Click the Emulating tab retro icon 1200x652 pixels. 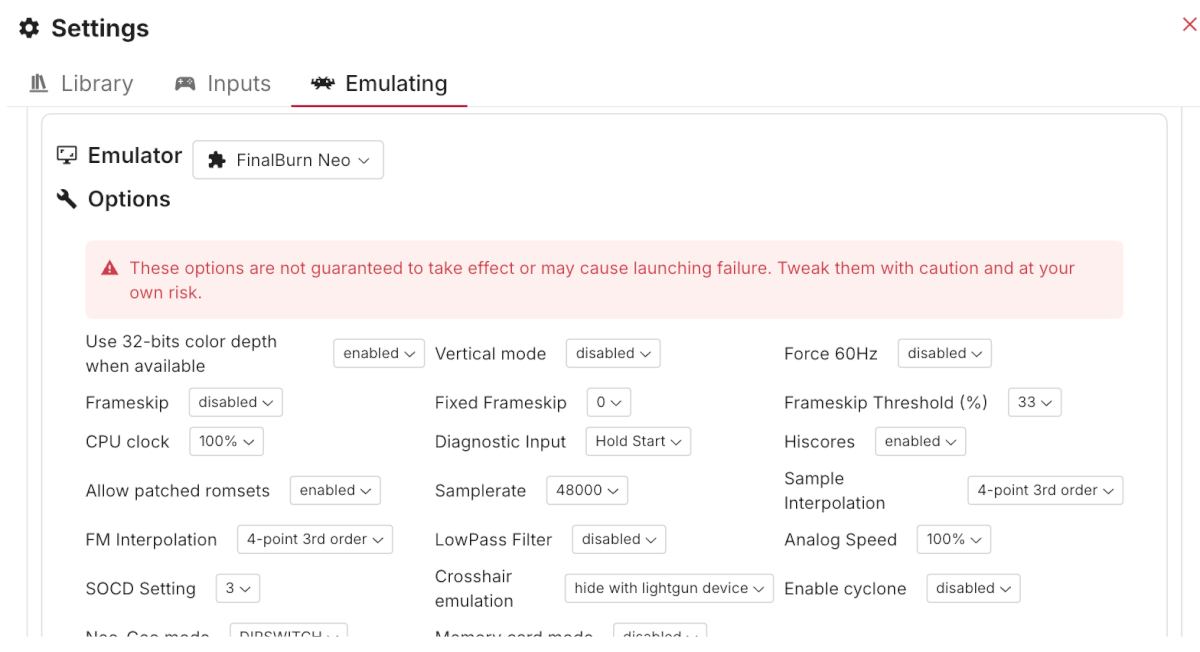click(322, 83)
